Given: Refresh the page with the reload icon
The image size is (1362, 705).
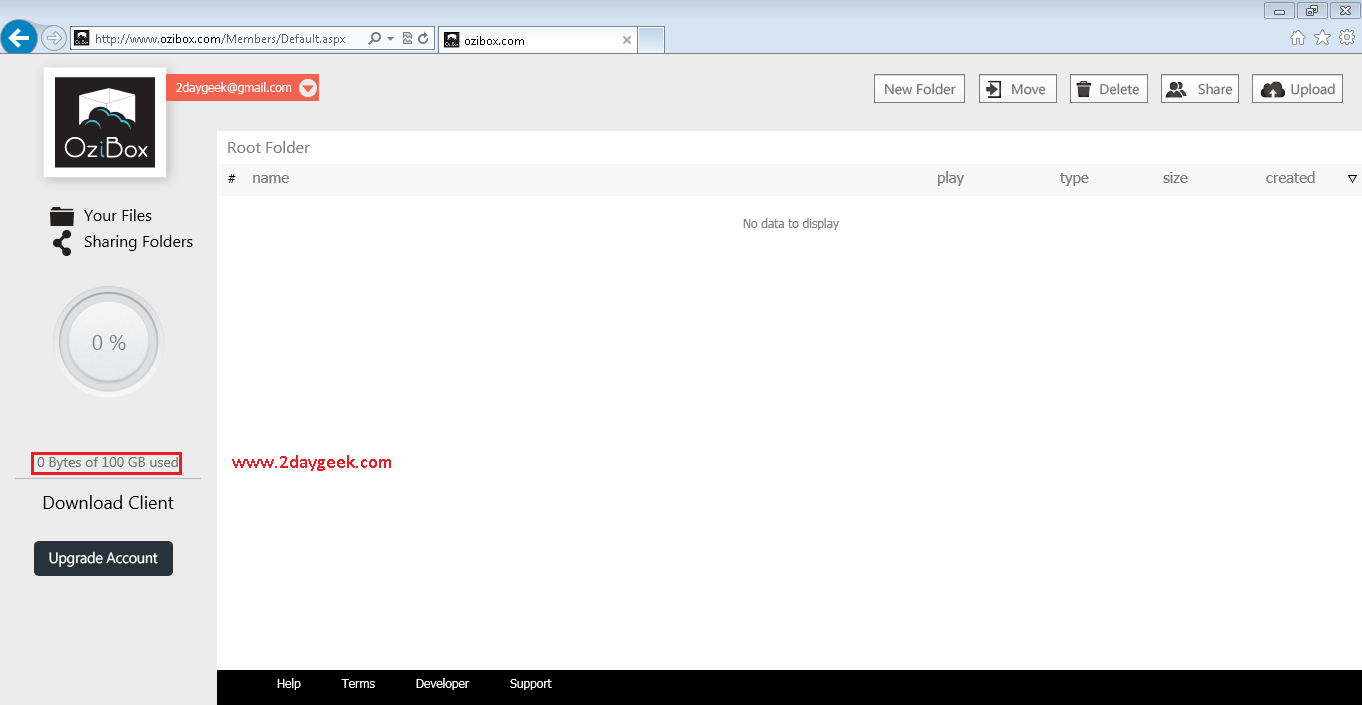Looking at the screenshot, I should tap(423, 39).
